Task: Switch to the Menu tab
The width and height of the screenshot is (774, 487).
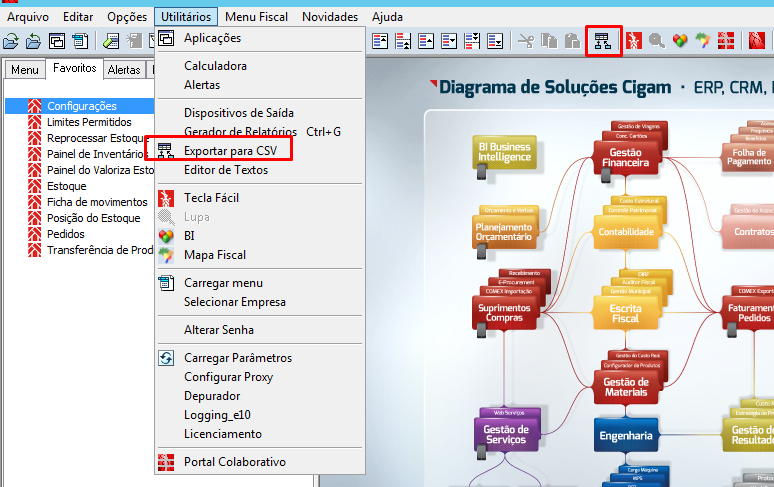Action: 25,70
